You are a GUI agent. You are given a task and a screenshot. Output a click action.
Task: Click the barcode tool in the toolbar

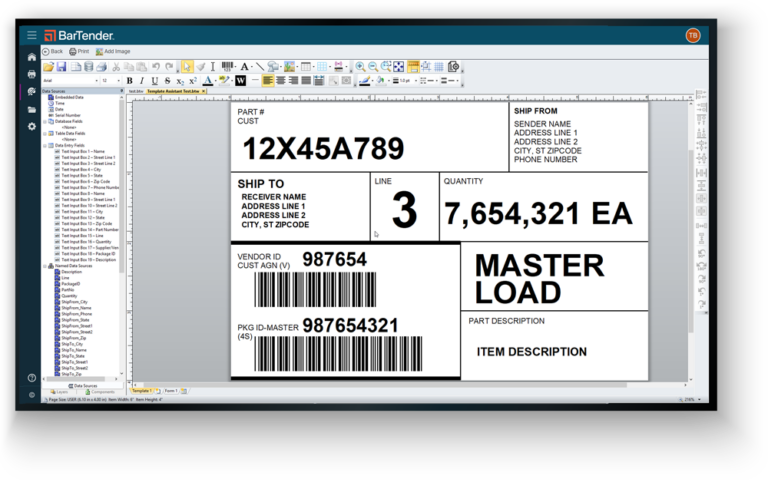(x=228, y=66)
